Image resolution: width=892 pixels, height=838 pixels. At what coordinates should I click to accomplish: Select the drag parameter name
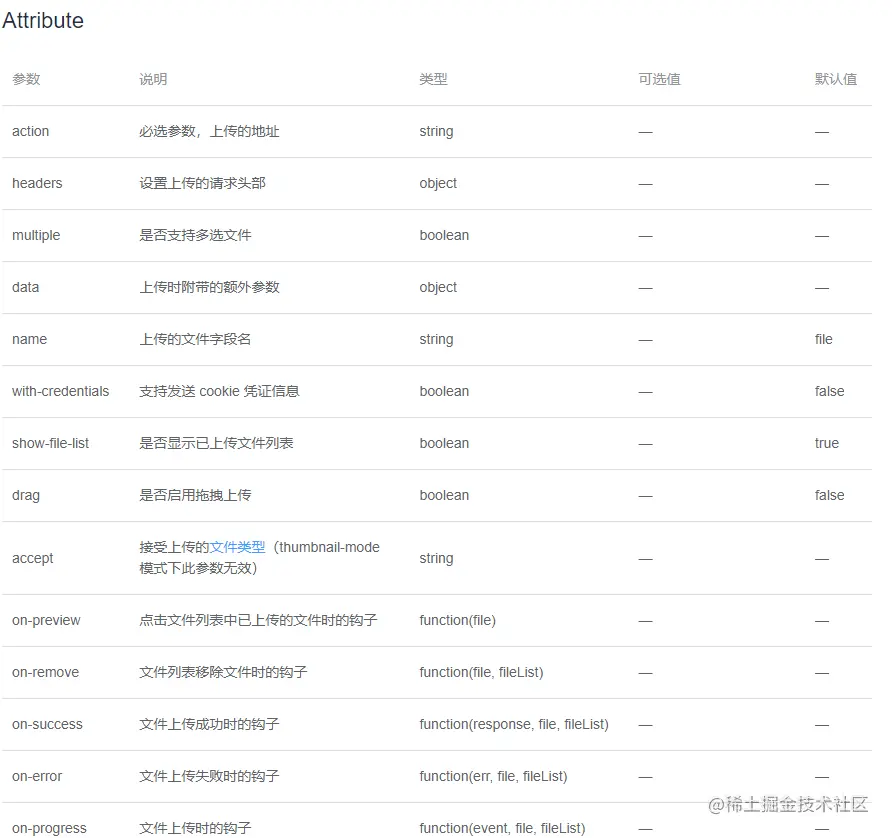(25, 495)
